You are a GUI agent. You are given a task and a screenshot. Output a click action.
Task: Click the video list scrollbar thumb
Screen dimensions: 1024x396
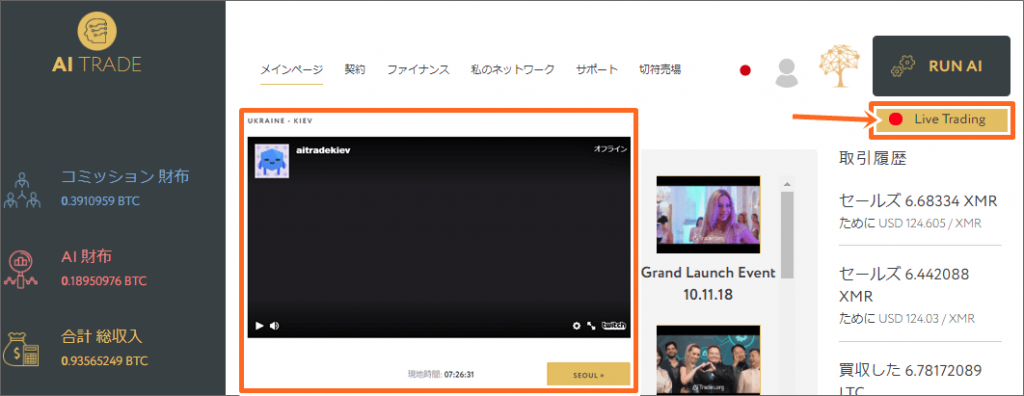[x=787, y=234]
